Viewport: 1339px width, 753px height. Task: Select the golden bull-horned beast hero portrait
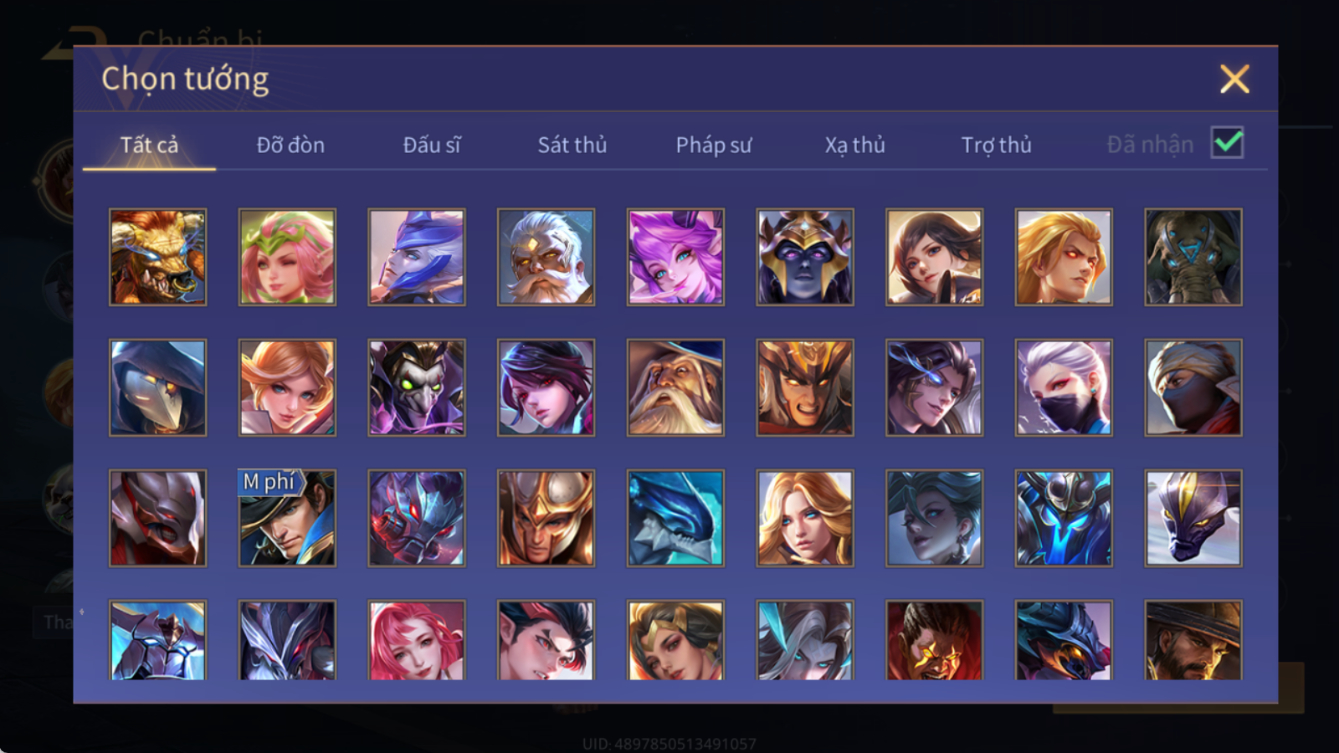point(158,257)
